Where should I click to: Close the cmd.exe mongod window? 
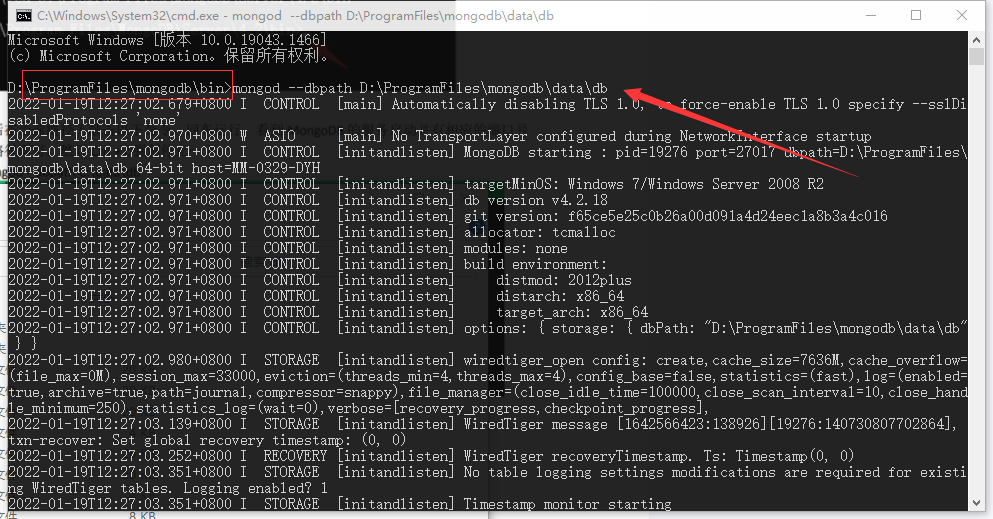(962, 15)
